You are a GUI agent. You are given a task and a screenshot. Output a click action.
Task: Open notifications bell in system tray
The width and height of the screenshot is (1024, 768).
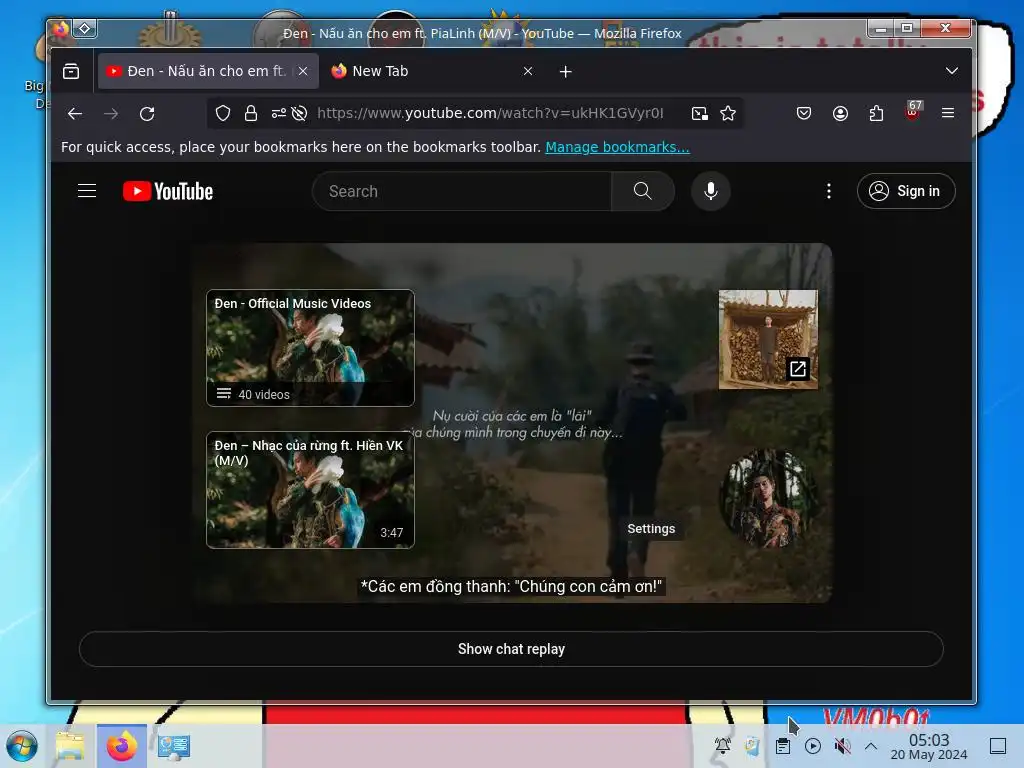pyautogui.click(x=723, y=745)
